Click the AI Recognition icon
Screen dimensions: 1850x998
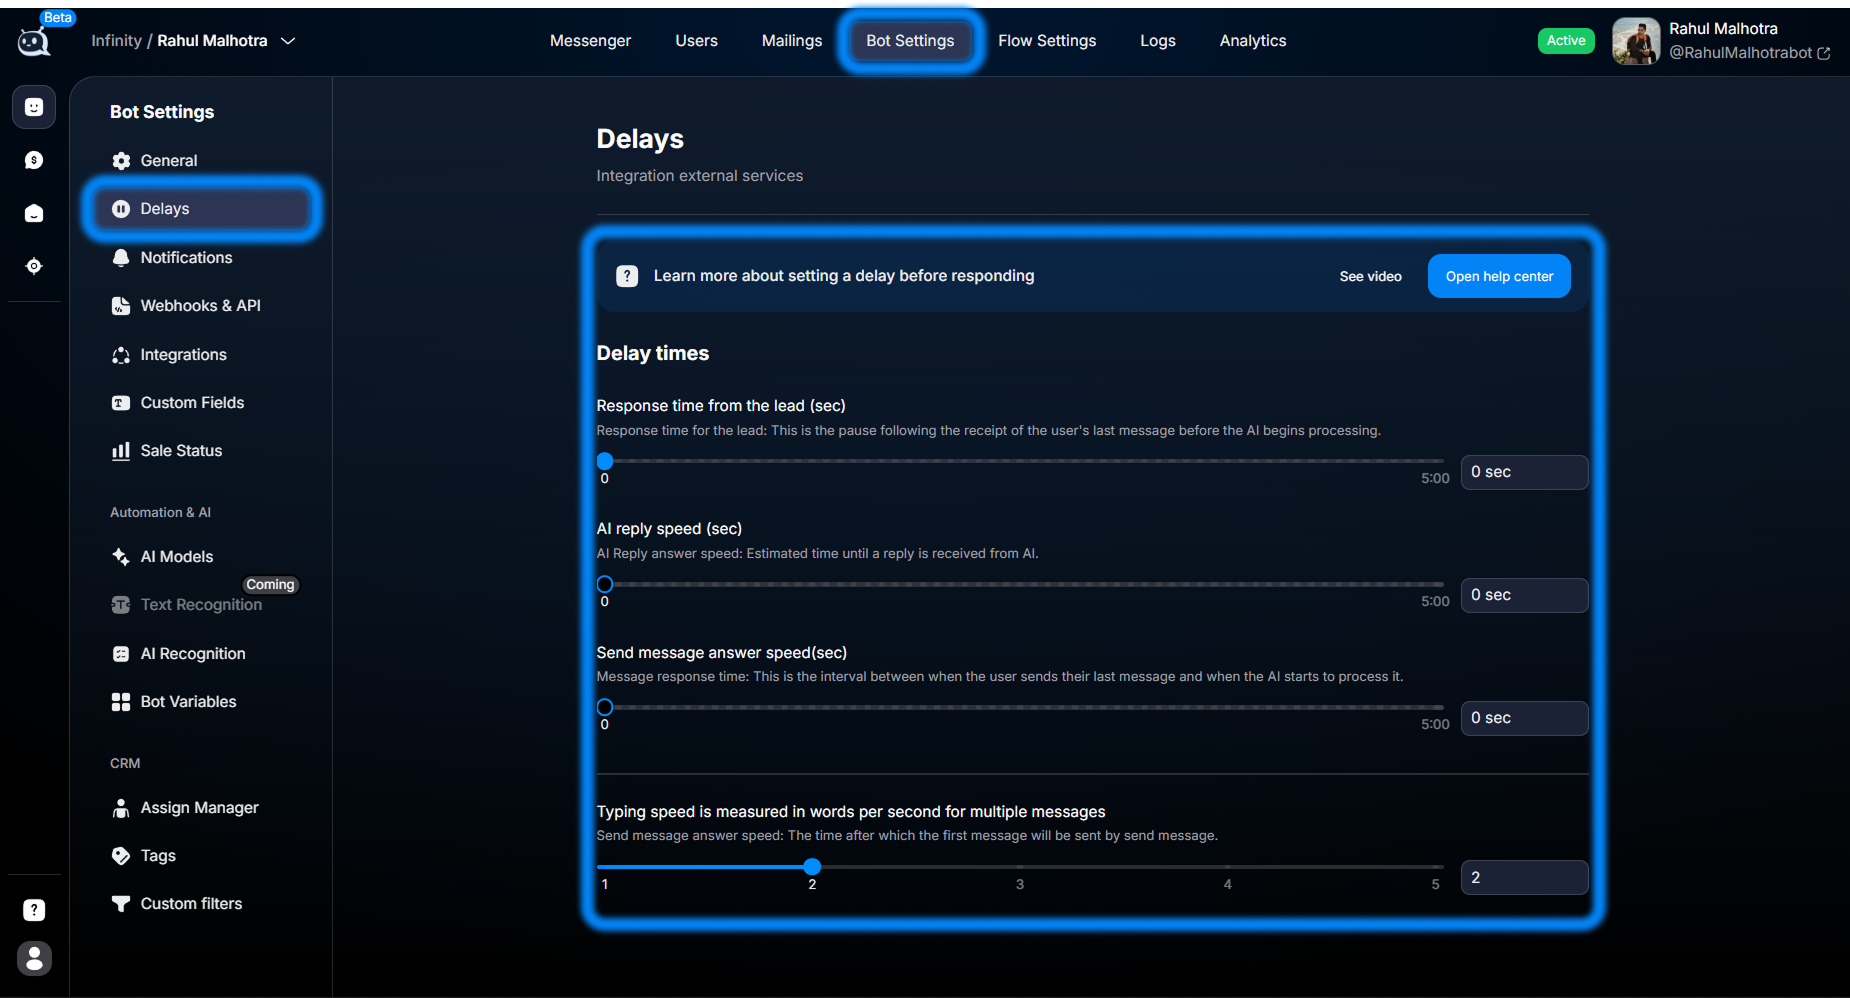[121, 654]
